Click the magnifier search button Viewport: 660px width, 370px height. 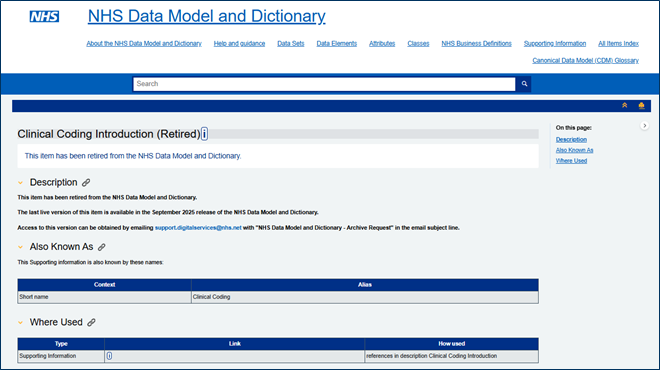click(524, 84)
